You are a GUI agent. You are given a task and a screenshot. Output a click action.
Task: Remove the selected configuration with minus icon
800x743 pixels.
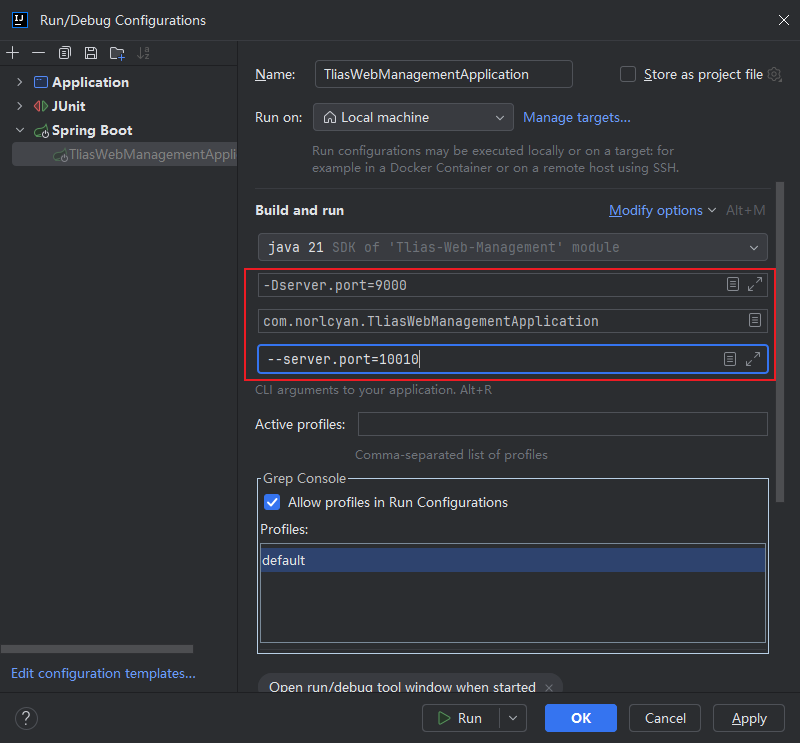tap(38, 53)
